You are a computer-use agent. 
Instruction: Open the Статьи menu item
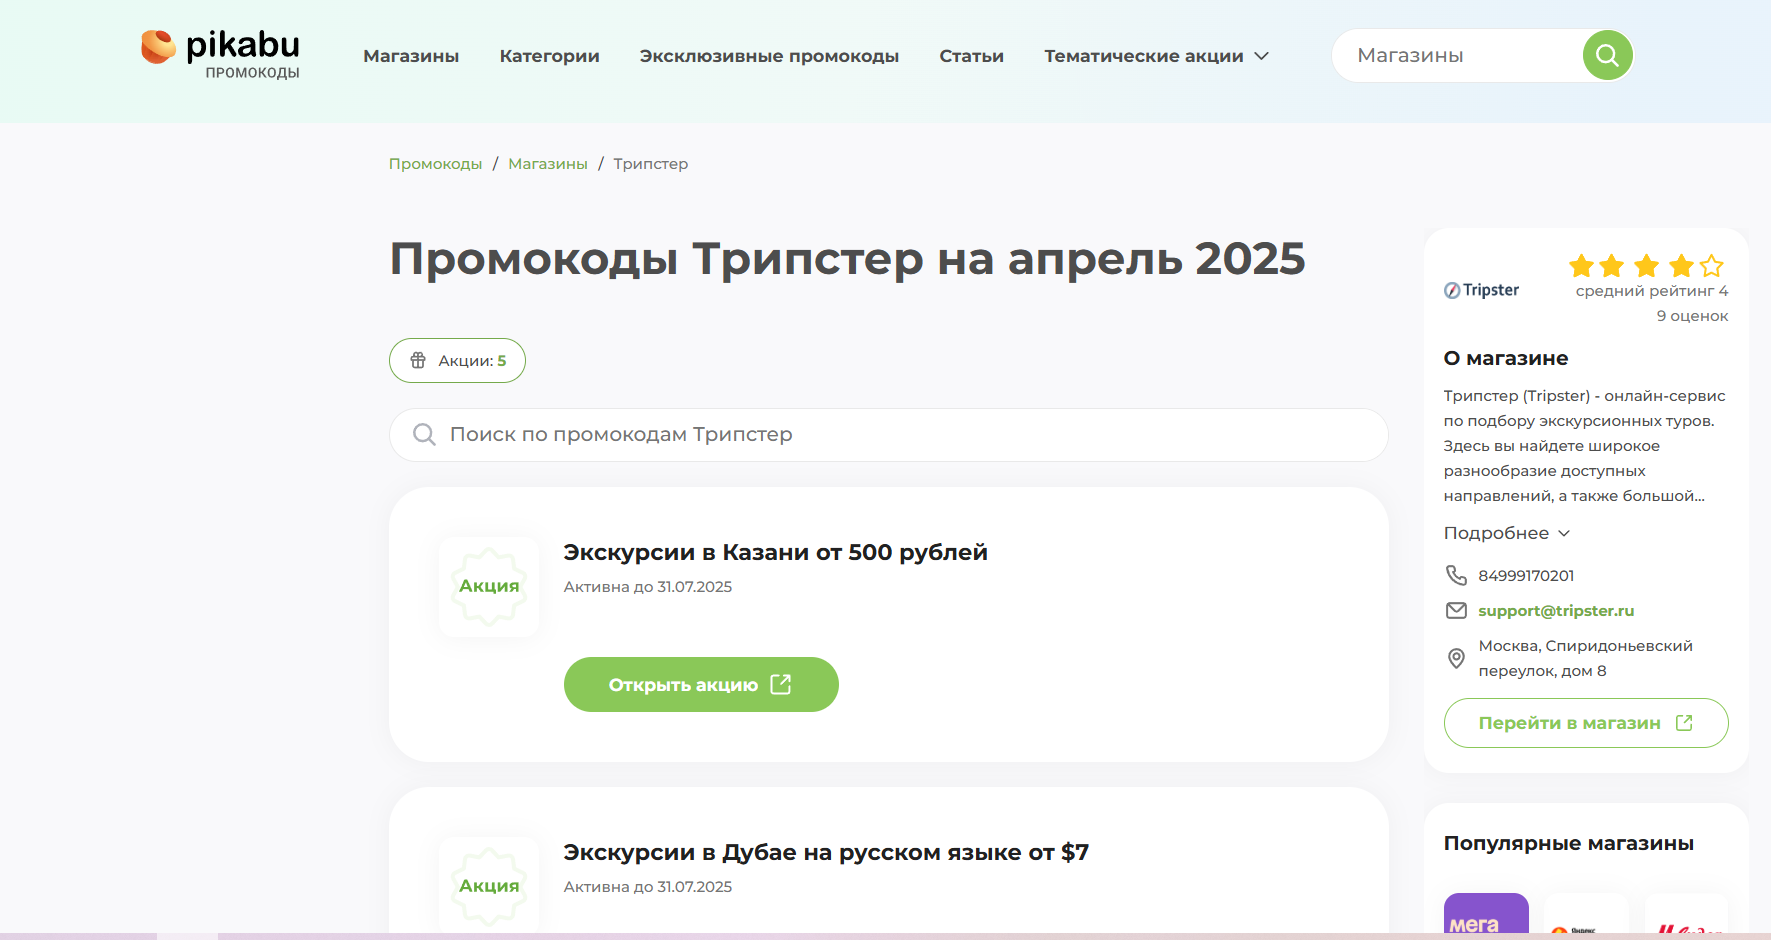(971, 56)
